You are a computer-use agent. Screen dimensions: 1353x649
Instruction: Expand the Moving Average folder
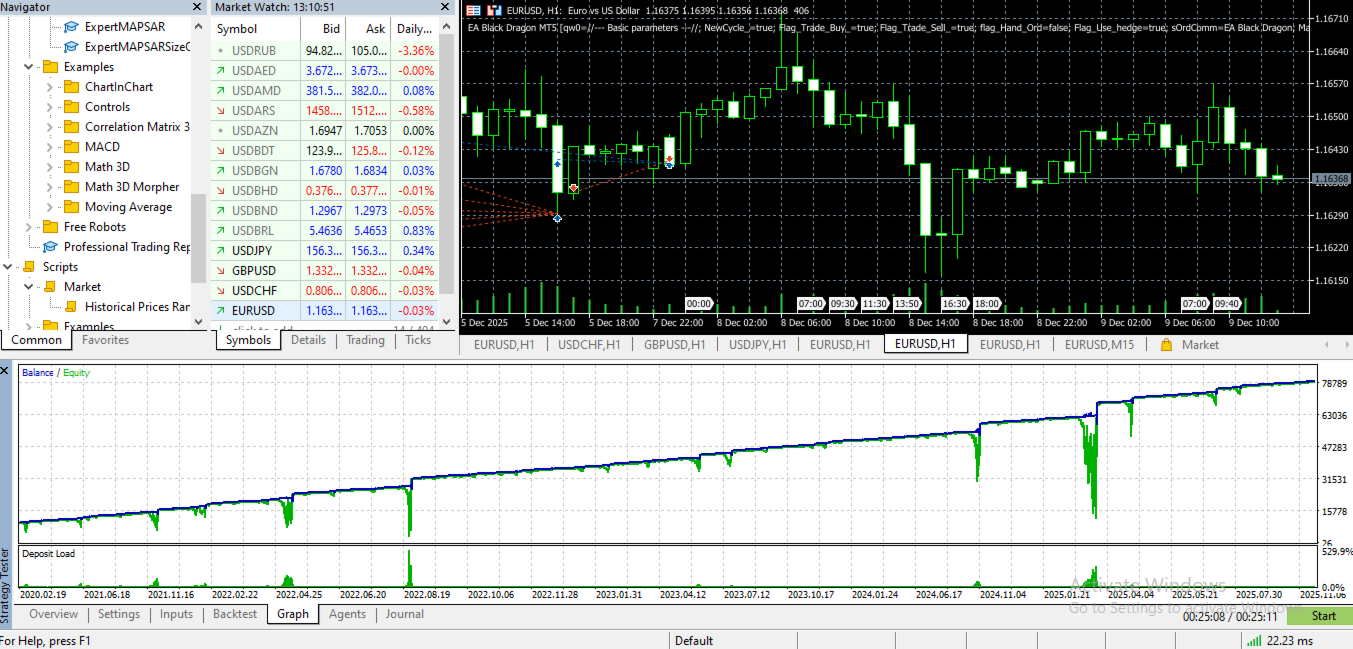coord(49,207)
